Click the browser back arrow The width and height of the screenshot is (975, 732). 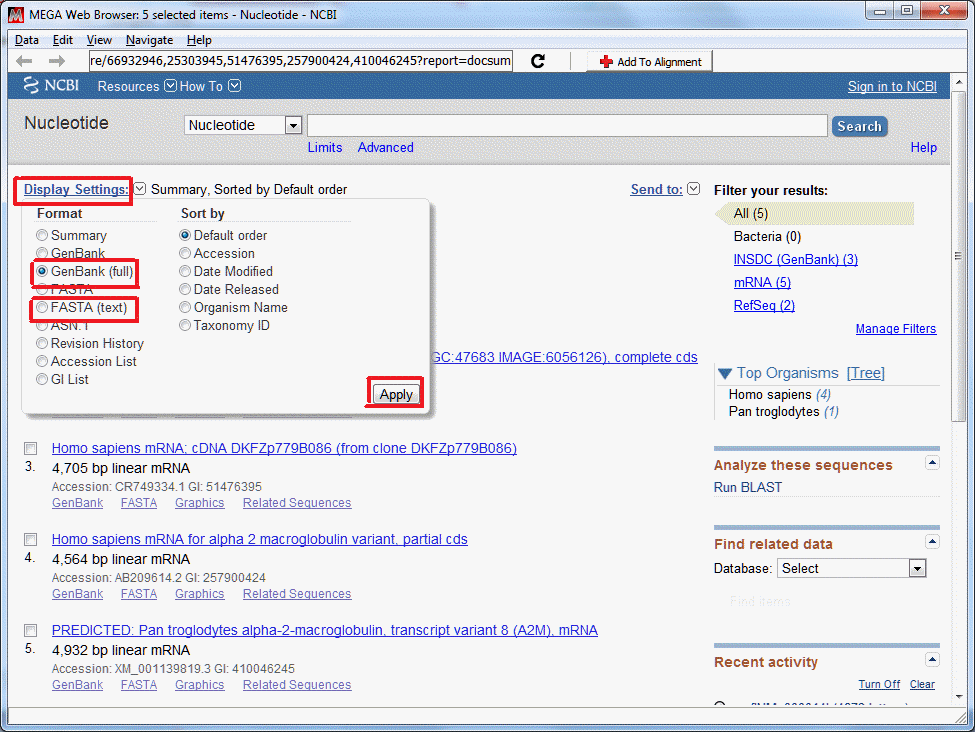24,61
